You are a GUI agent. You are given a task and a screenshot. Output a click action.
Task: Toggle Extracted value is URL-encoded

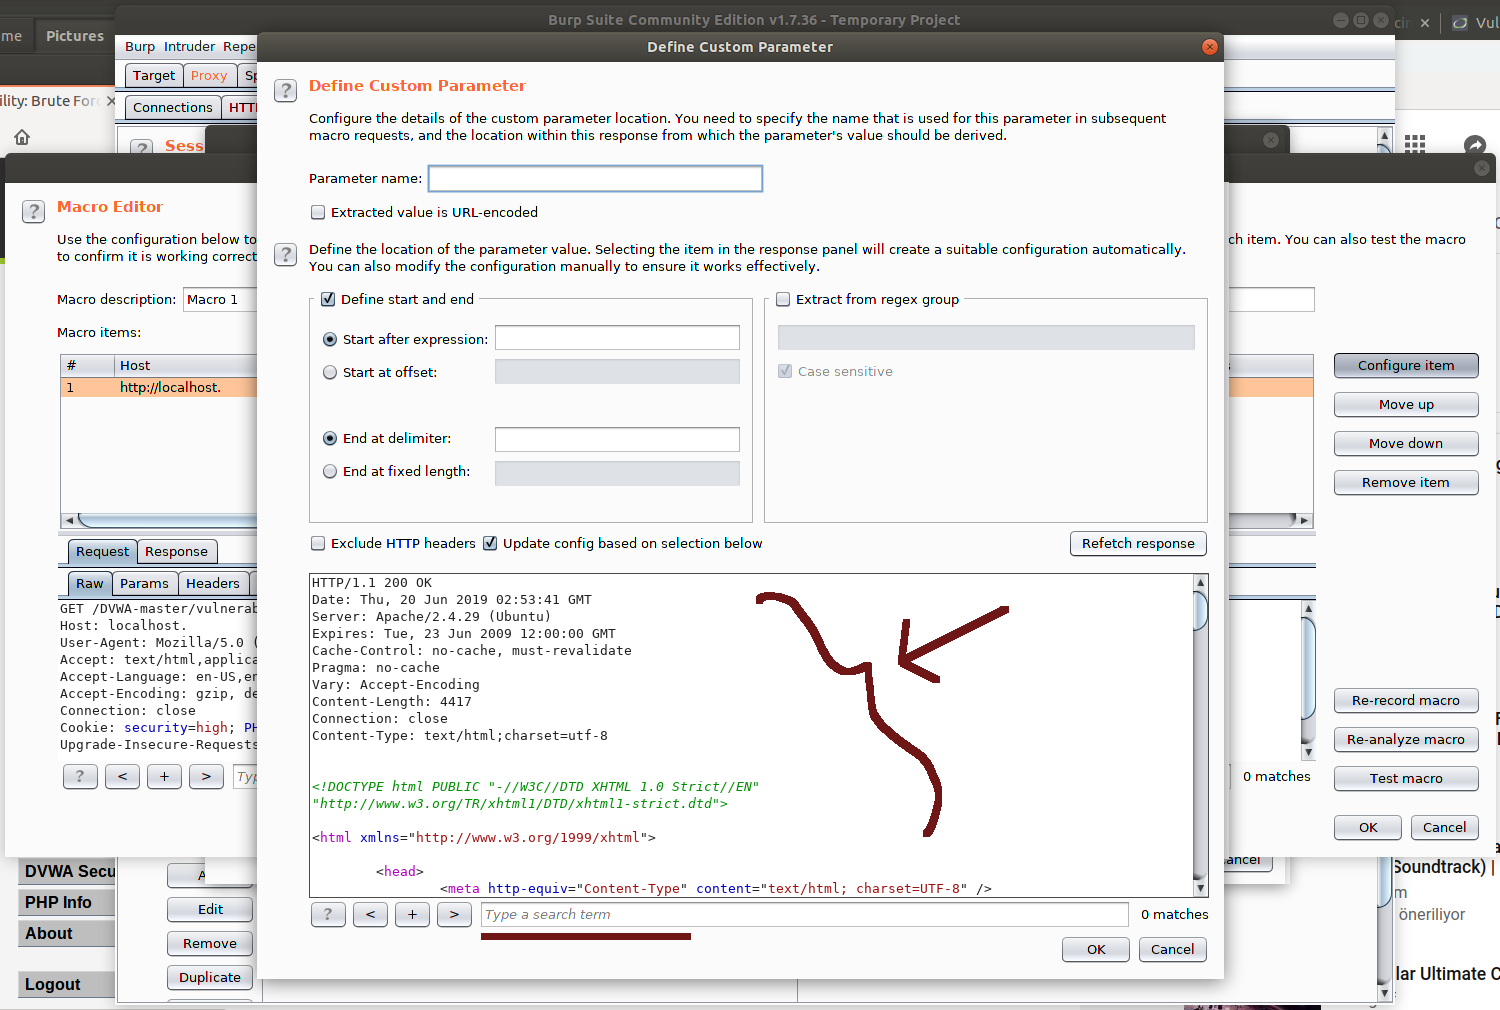318,212
